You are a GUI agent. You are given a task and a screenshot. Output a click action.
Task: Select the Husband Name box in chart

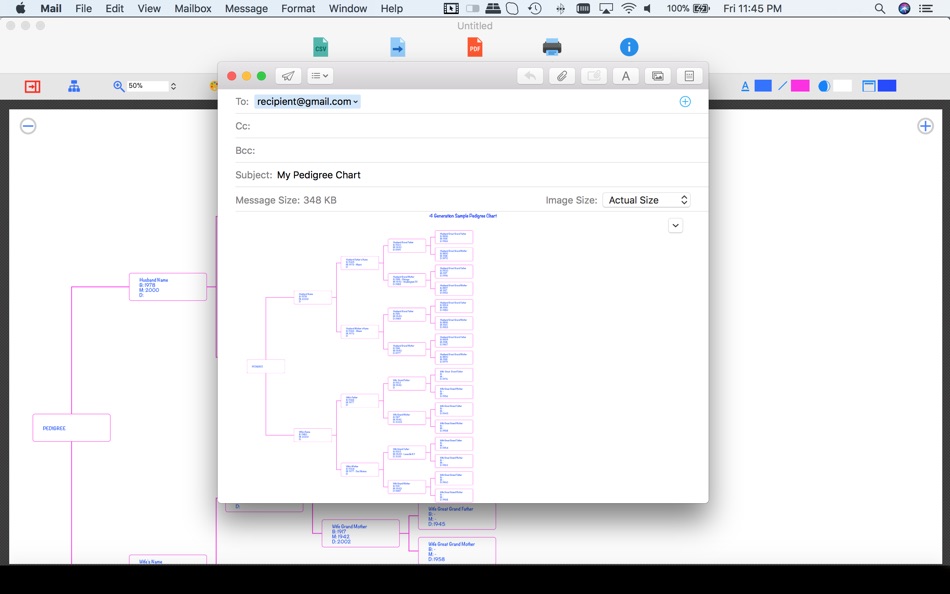[168, 287]
